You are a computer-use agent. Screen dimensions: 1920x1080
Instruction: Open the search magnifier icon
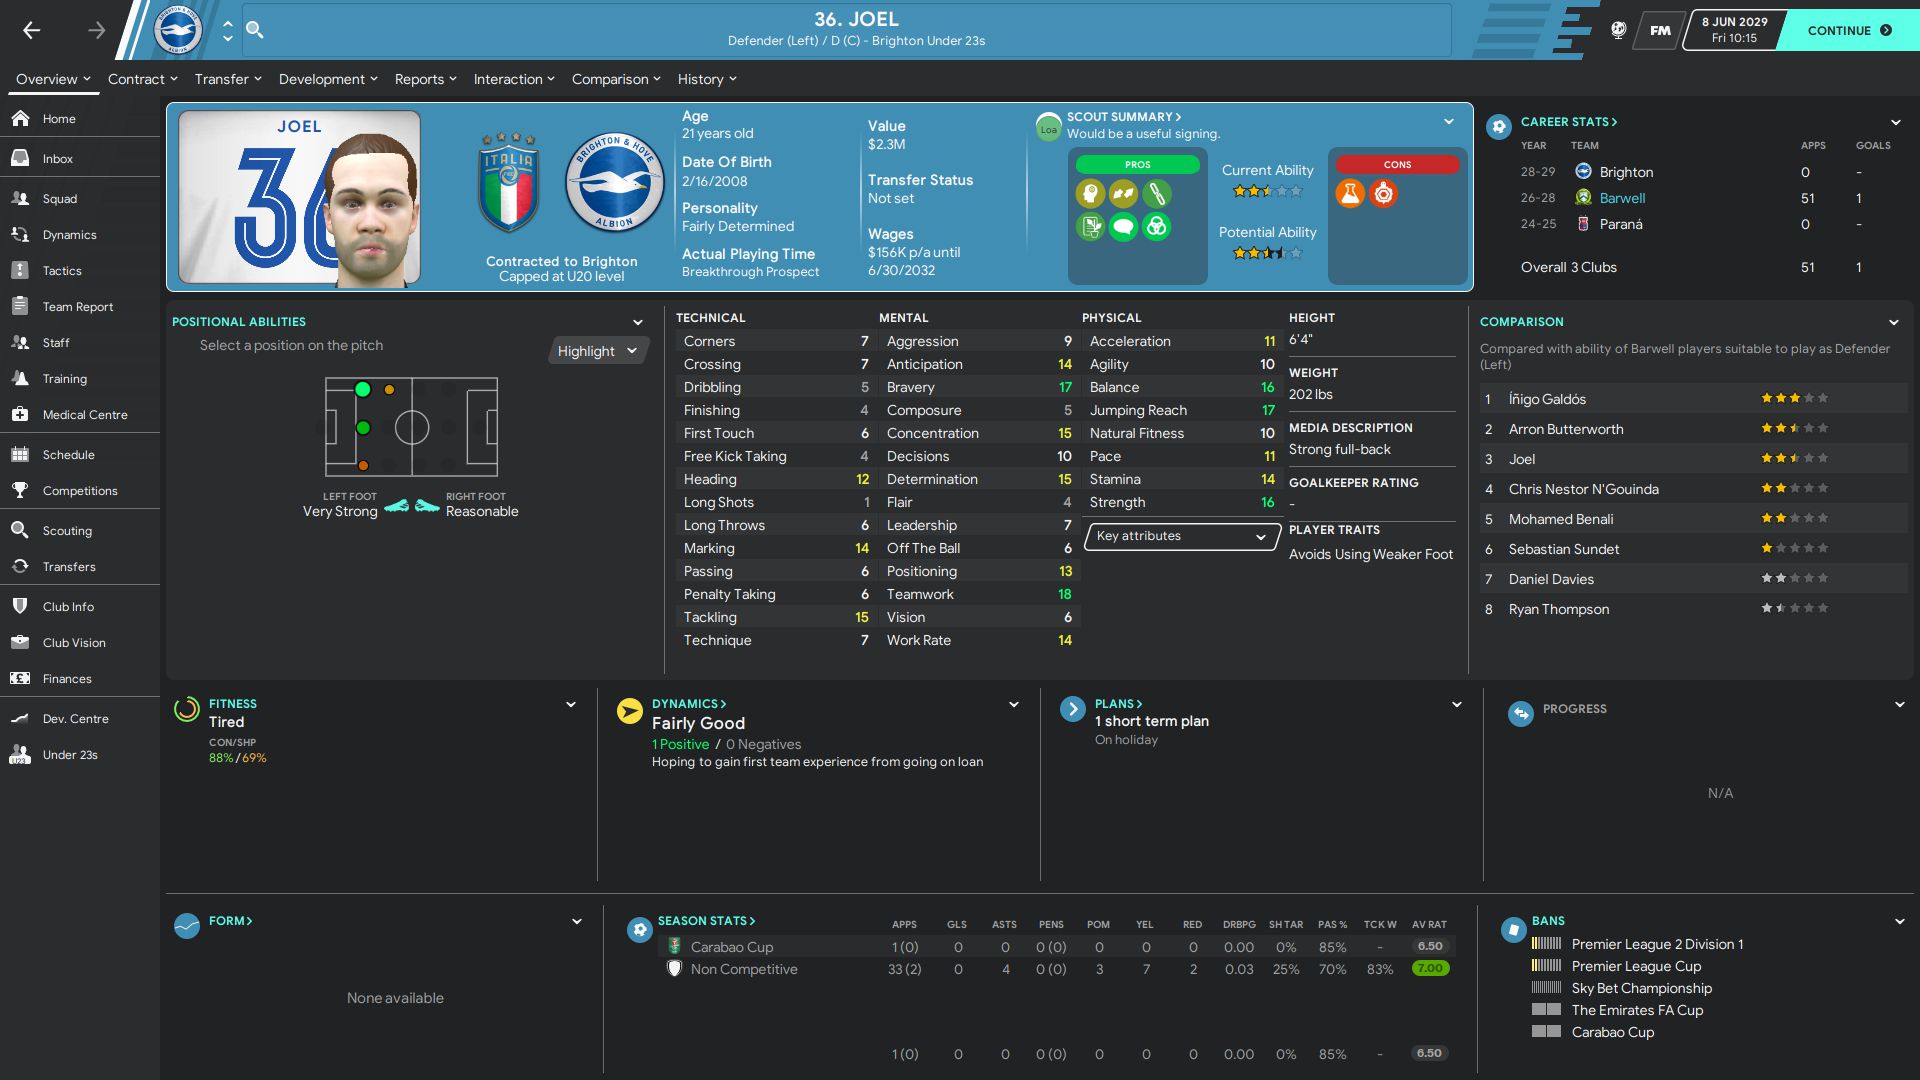point(255,30)
